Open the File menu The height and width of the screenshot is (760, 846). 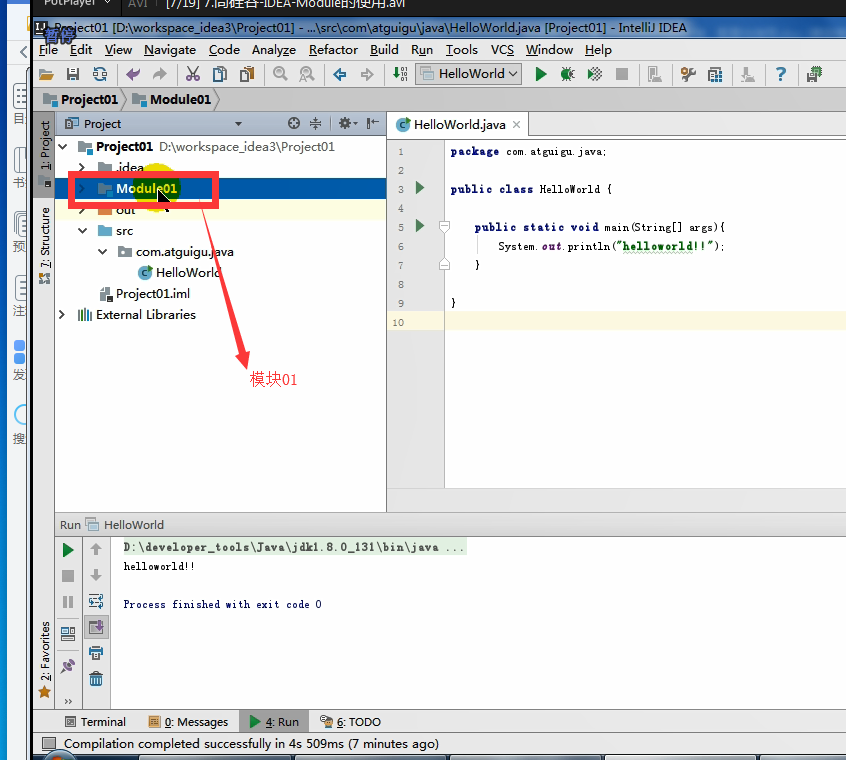pos(48,50)
